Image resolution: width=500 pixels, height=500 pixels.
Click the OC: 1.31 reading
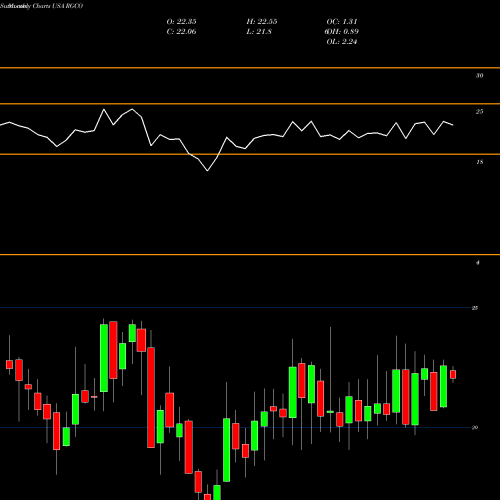(x=342, y=22)
